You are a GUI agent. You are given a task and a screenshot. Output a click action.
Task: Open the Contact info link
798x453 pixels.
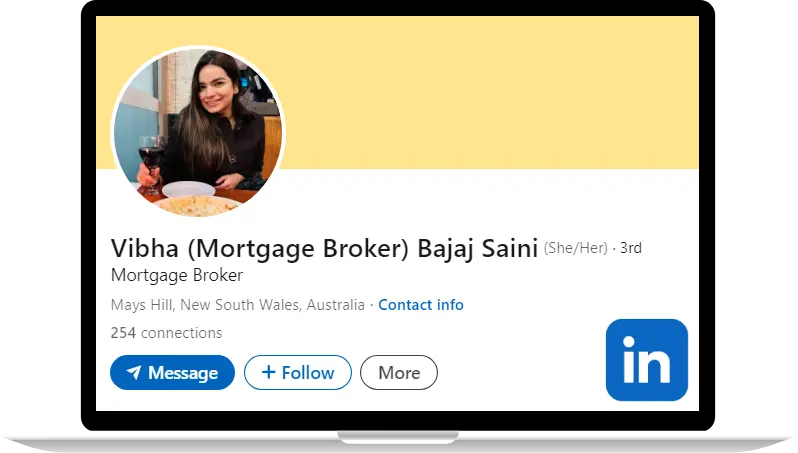point(421,305)
